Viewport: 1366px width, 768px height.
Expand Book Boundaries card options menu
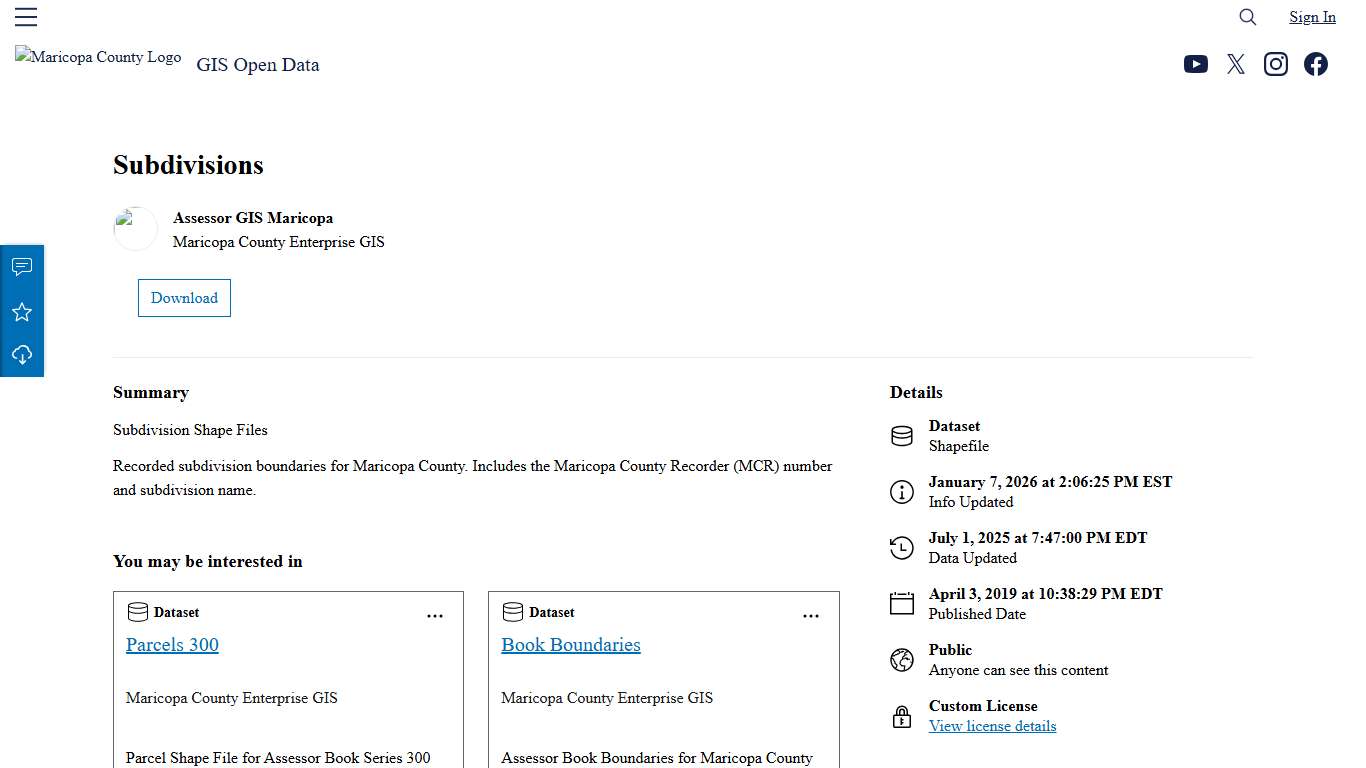coord(811,616)
